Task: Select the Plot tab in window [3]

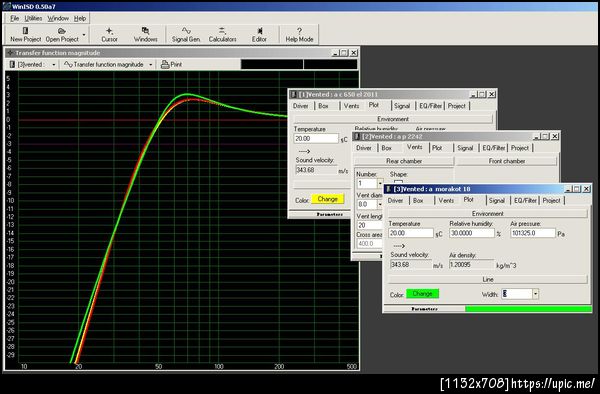Action: (468, 200)
